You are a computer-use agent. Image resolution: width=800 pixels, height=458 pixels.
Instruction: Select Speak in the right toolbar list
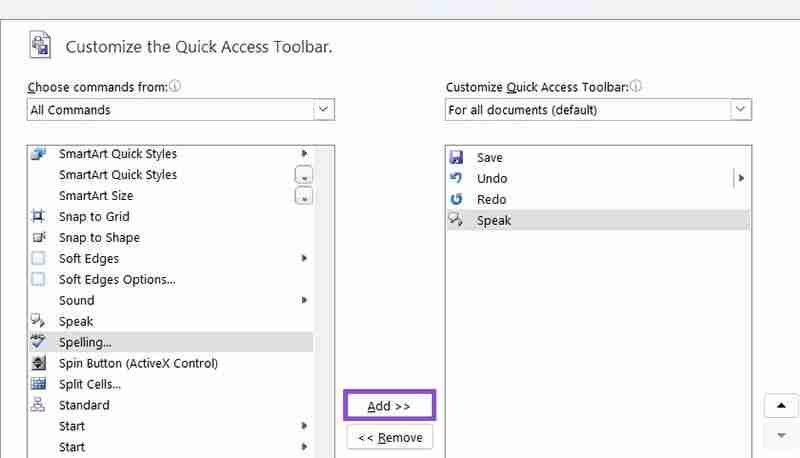(x=494, y=220)
